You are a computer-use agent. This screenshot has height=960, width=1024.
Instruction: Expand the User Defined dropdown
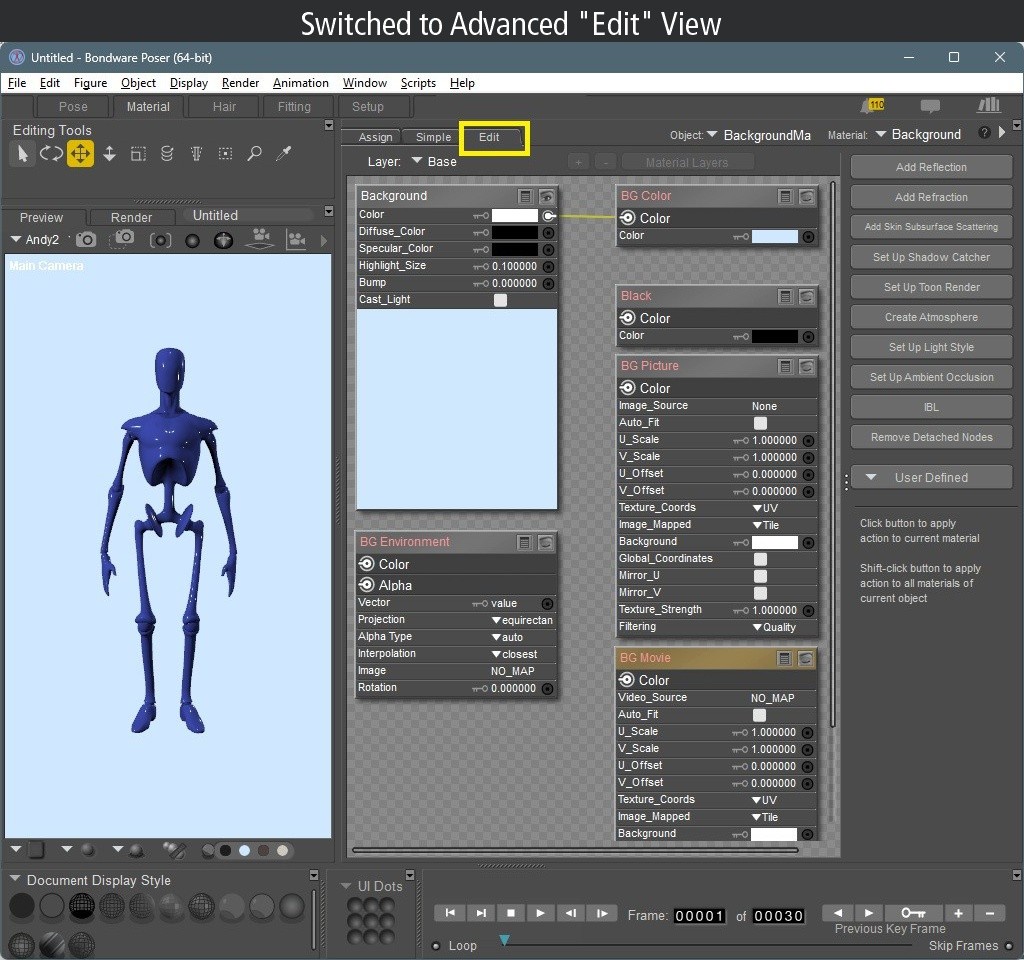pos(931,477)
